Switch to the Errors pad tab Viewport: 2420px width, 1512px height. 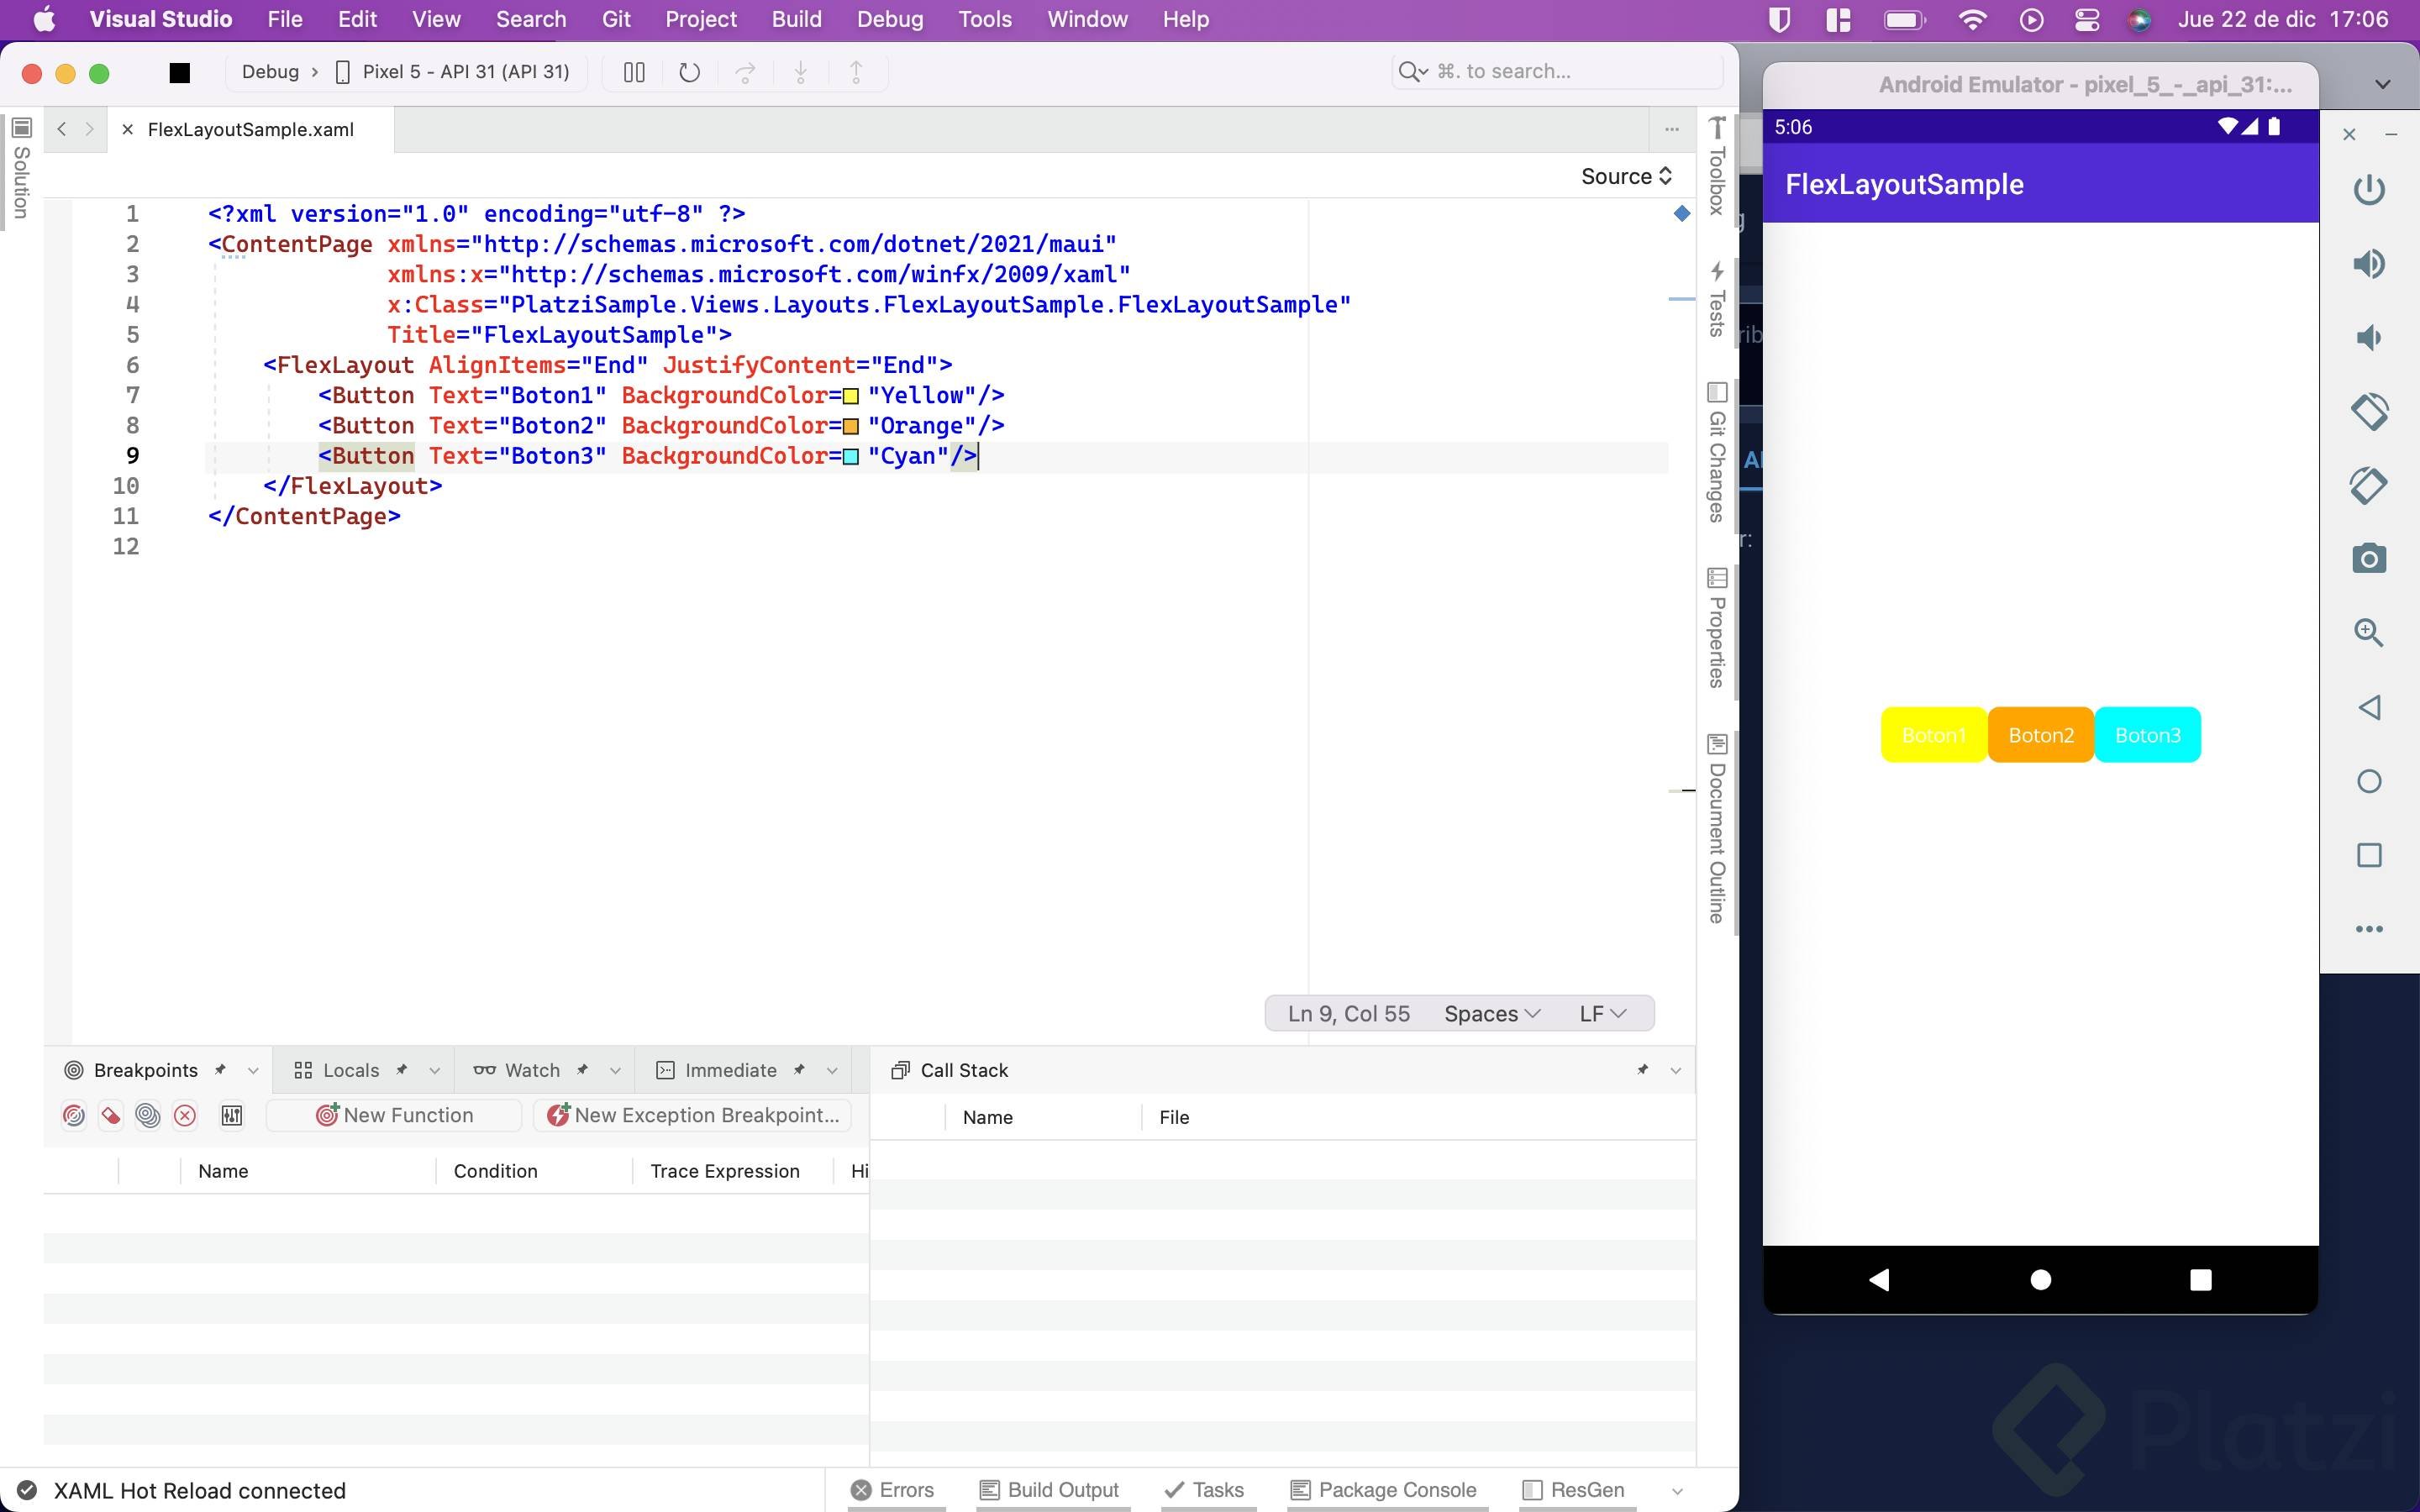[893, 1490]
